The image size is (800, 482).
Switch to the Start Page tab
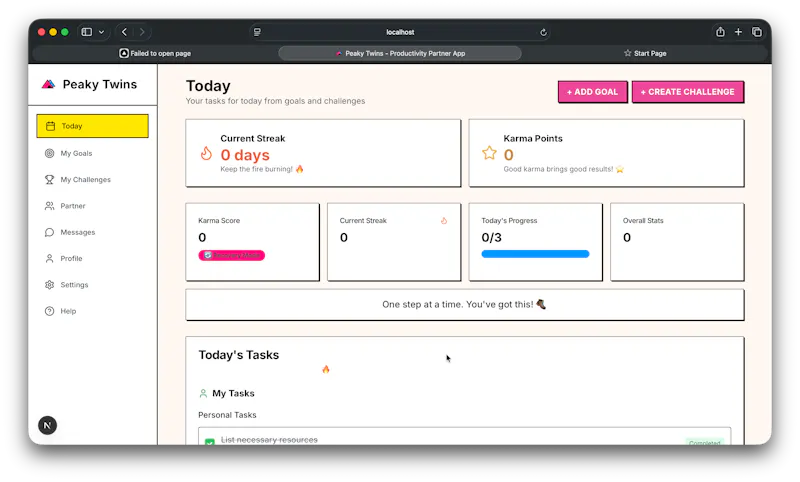coord(645,53)
